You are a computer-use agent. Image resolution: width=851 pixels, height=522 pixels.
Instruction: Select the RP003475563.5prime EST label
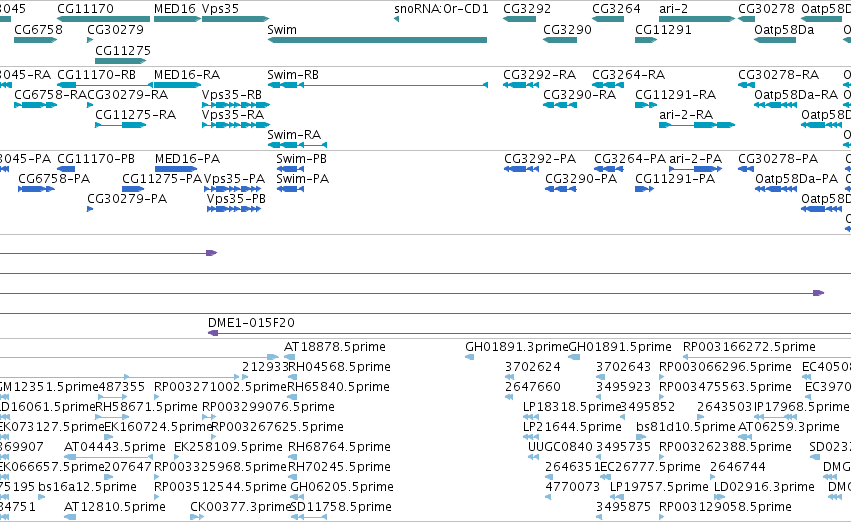pyautogui.click(x=725, y=387)
